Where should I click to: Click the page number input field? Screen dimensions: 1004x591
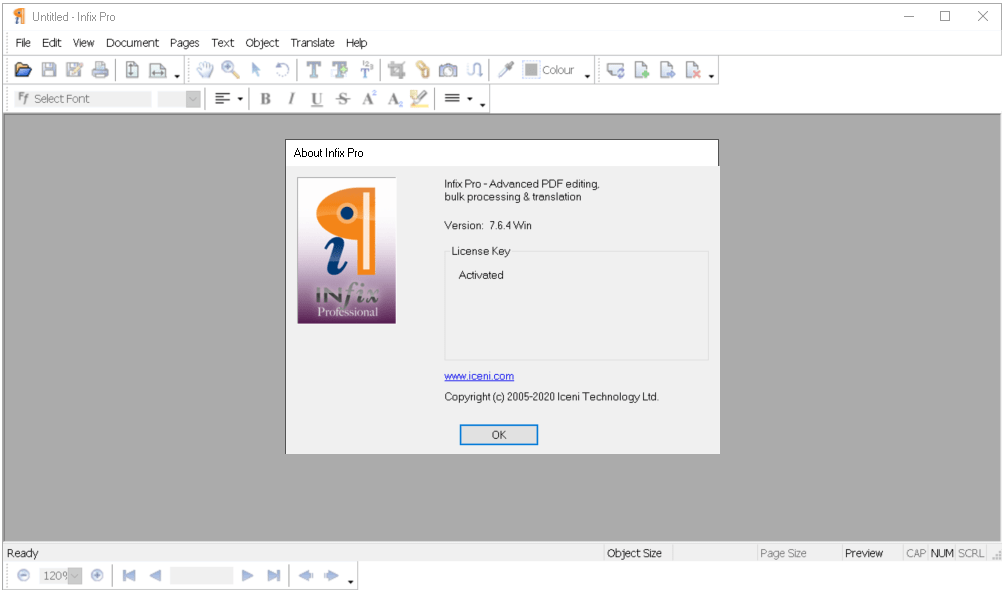pos(201,576)
